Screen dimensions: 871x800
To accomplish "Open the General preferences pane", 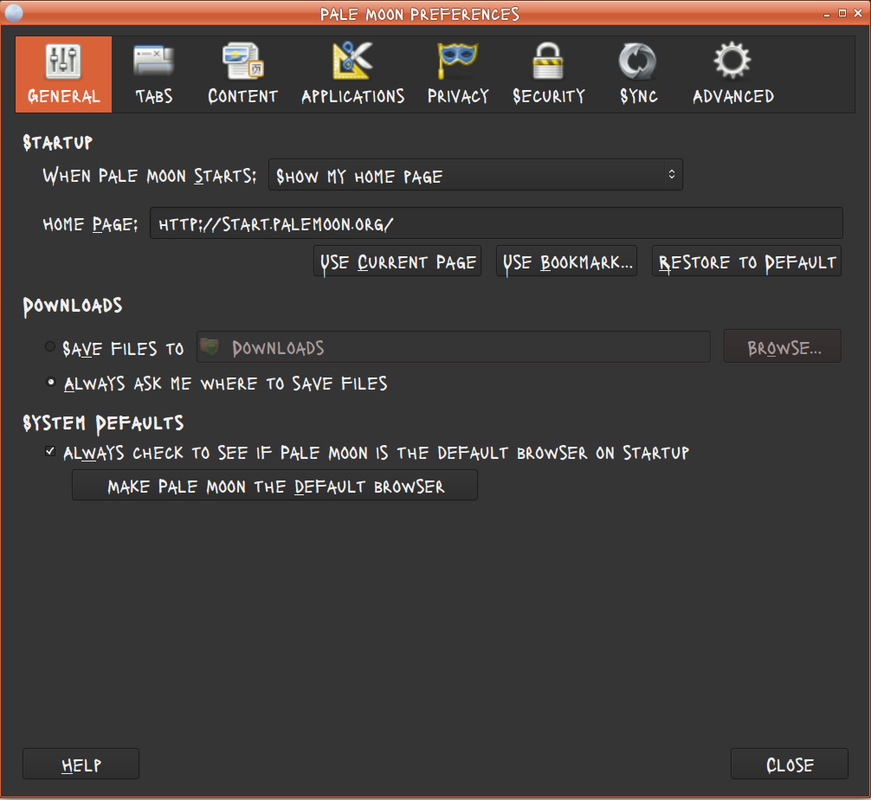I will tap(63, 74).
